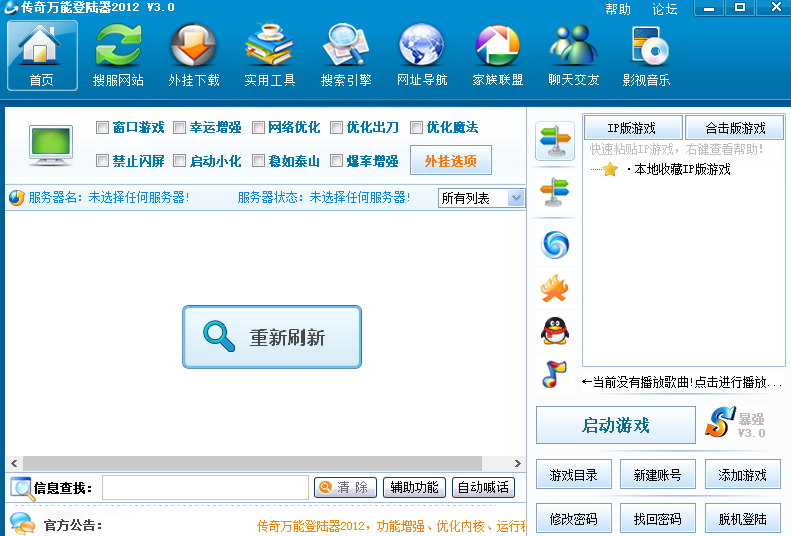Focus the 信息查找 search input field
791x536 pixels.
(205, 488)
